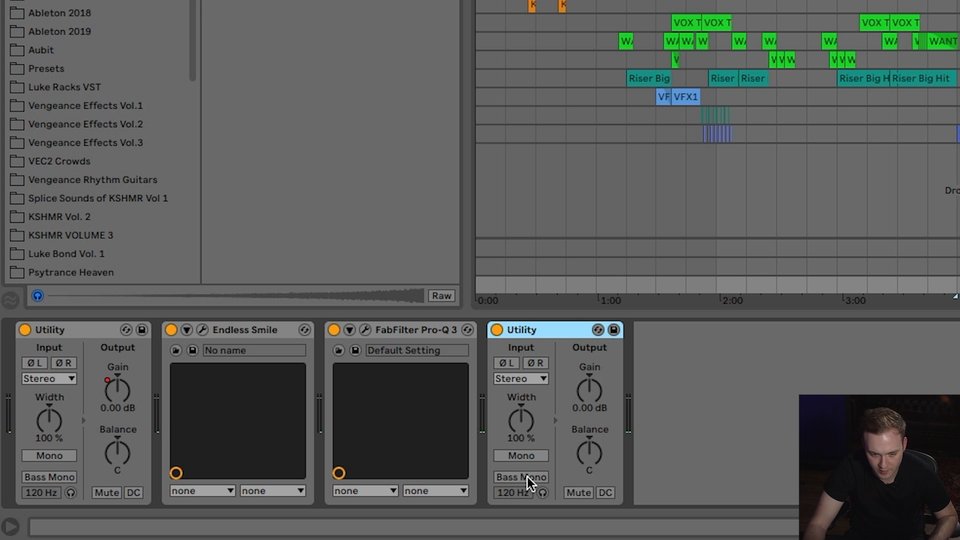The height and width of the screenshot is (540, 960).
Task: Click the Psytrance Heaven folder icon
Action: [17, 272]
